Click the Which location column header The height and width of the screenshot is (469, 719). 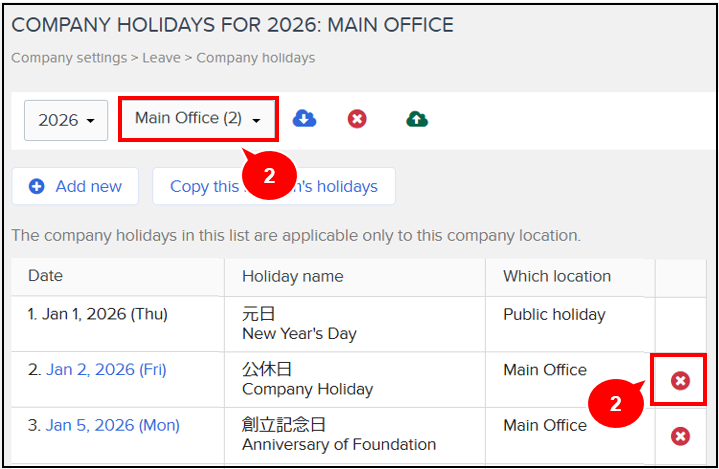pyautogui.click(x=557, y=276)
